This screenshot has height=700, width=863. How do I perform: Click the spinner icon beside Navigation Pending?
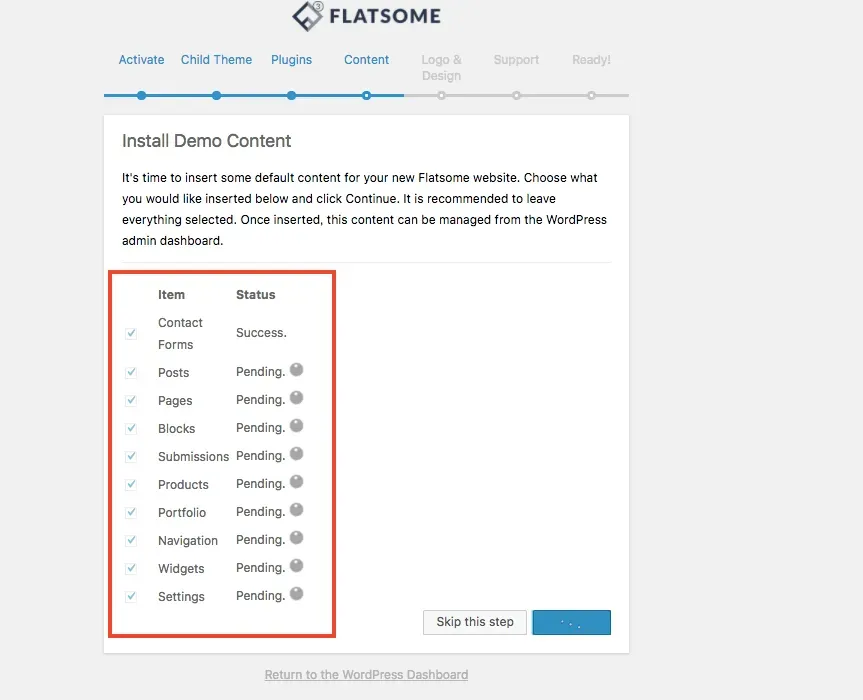tap(296, 537)
